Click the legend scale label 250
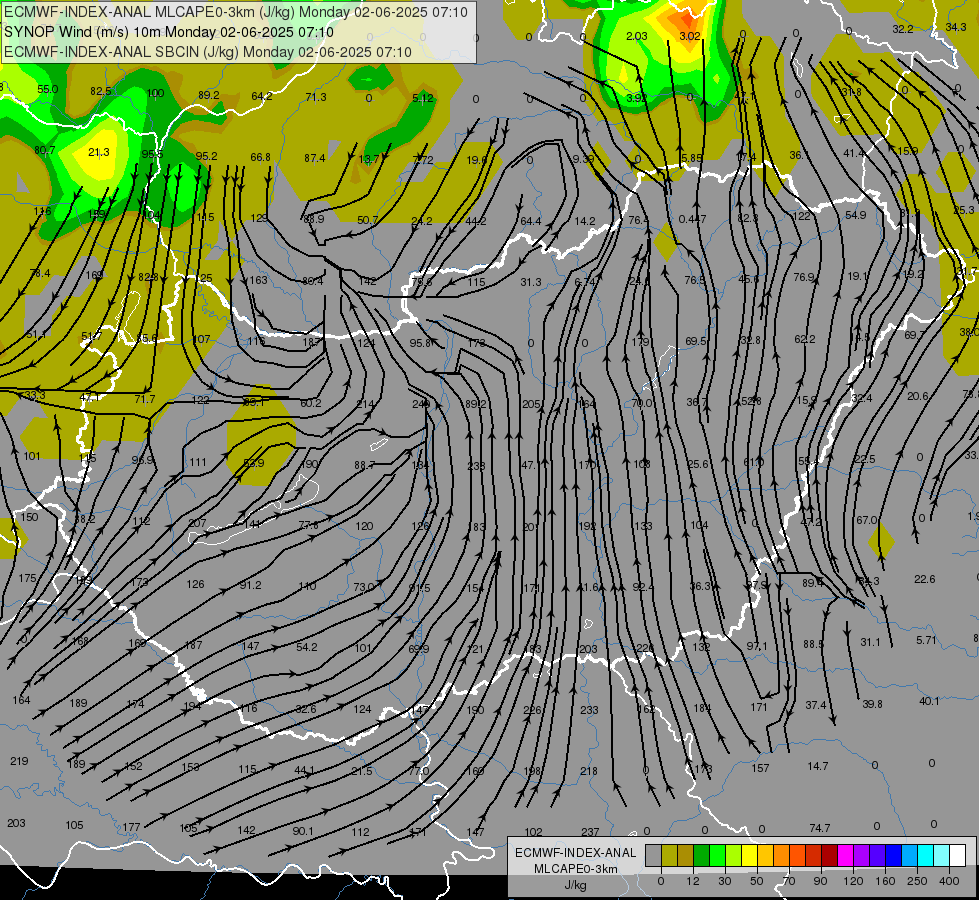 click(917, 881)
